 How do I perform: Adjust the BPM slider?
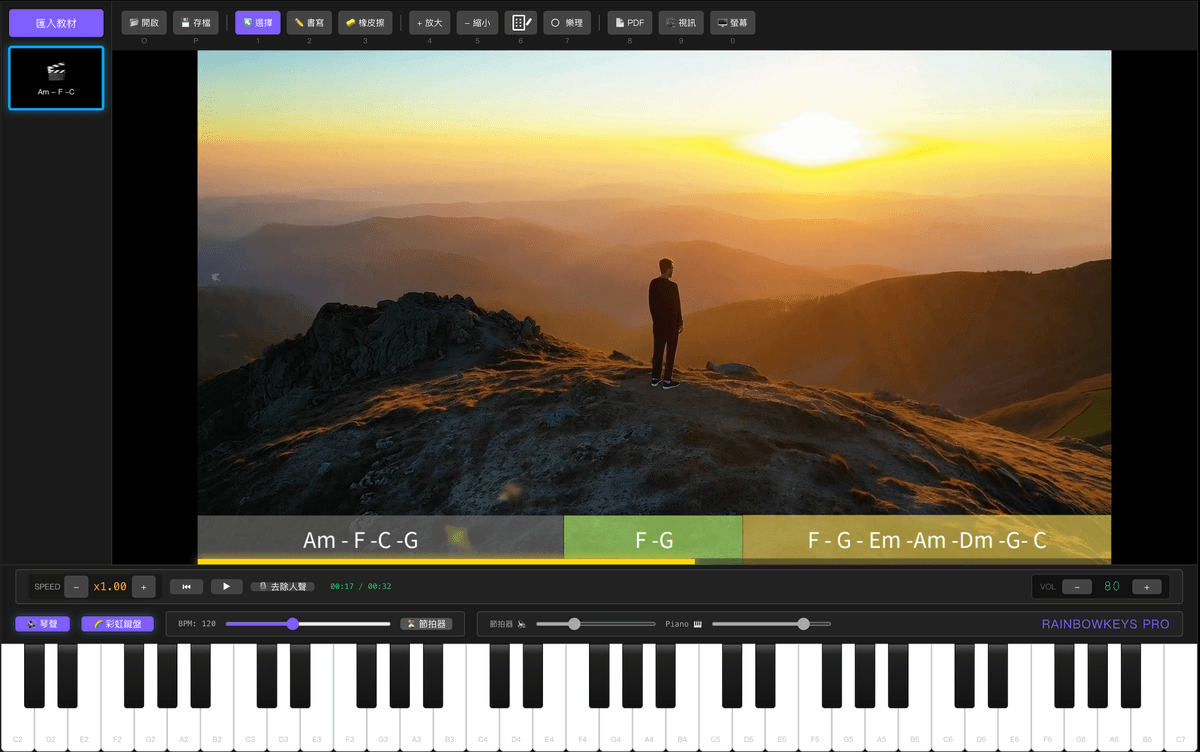pyautogui.click(x=291, y=623)
